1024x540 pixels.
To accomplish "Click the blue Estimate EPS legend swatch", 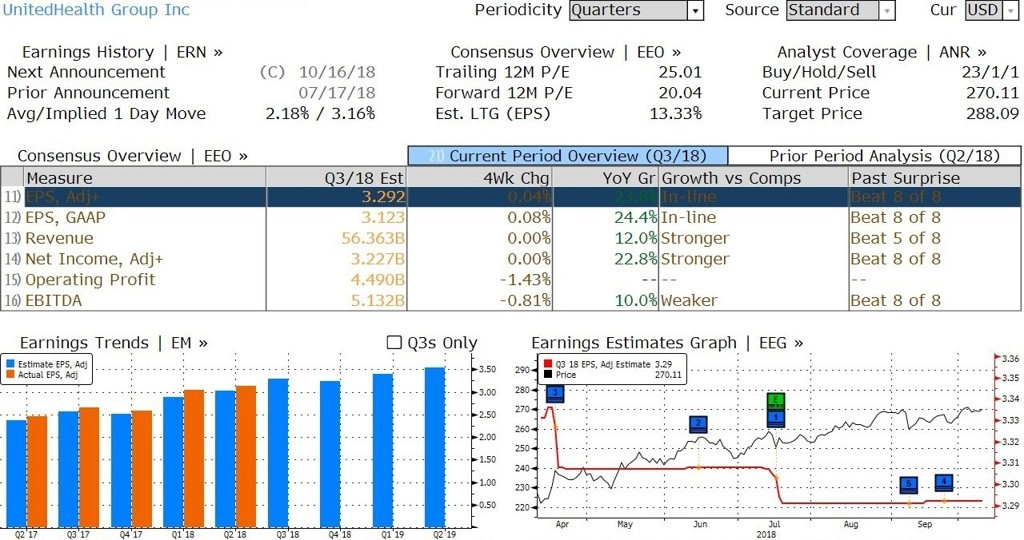I will tap(10, 364).
